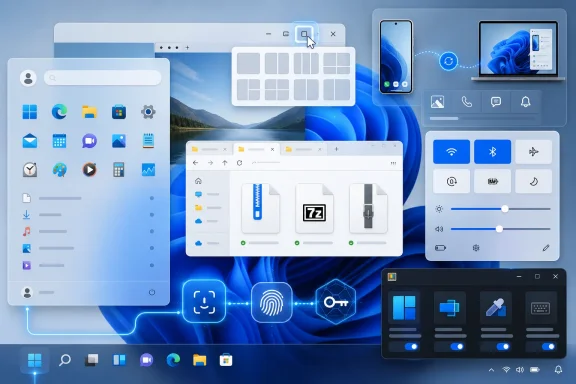Open Notifications bell tab in Phone Link panel
This screenshot has height=384, width=576.
point(525,102)
